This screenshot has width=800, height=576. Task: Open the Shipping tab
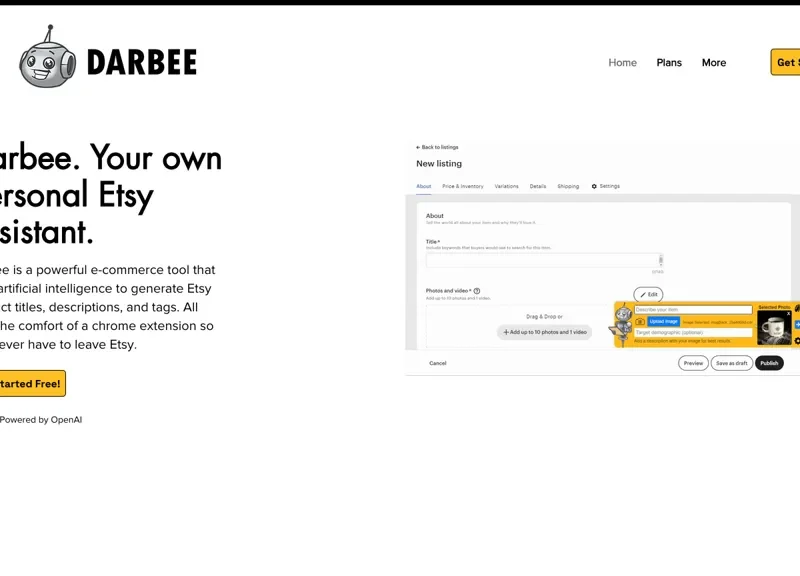click(569, 186)
